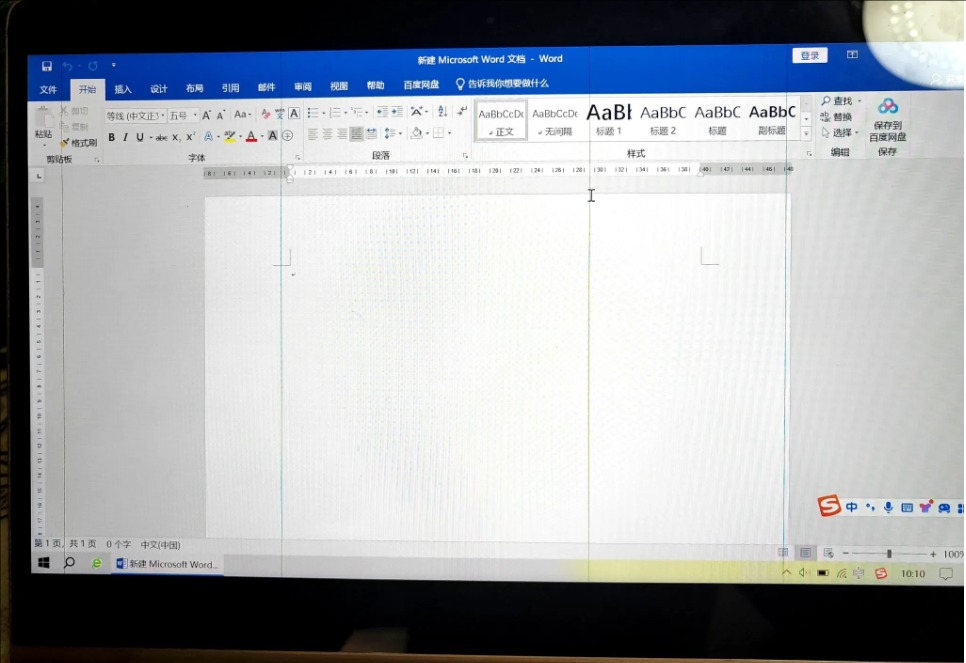The height and width of the screenshot is (663, 966).
Task: Click the shrink font size icon
Action: pos(221,115)
